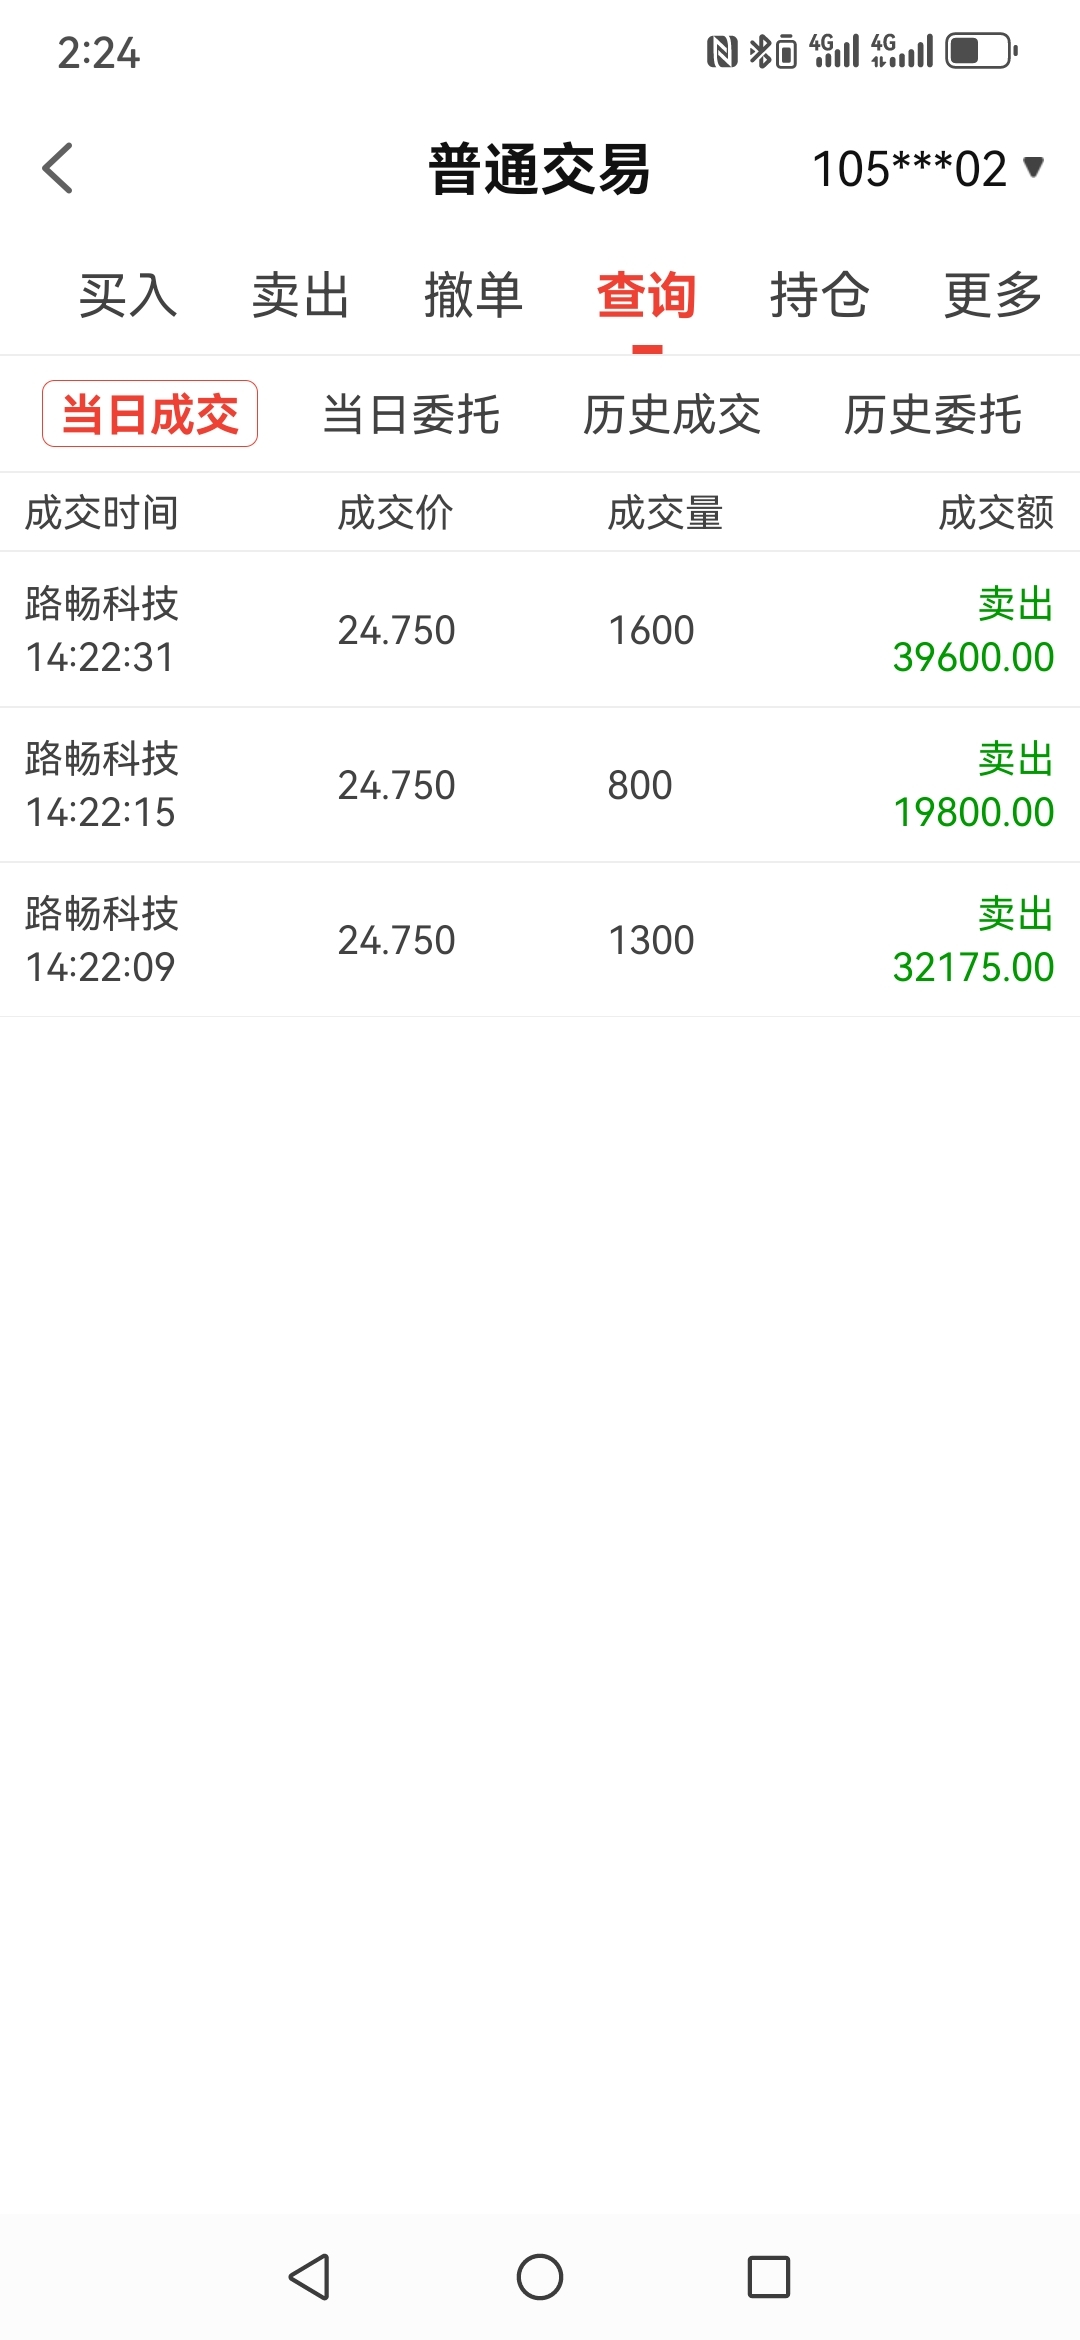Screen dimensions: 1080x2340
Task: Tap Android home circle button
Action: (x=540, y=2277)
